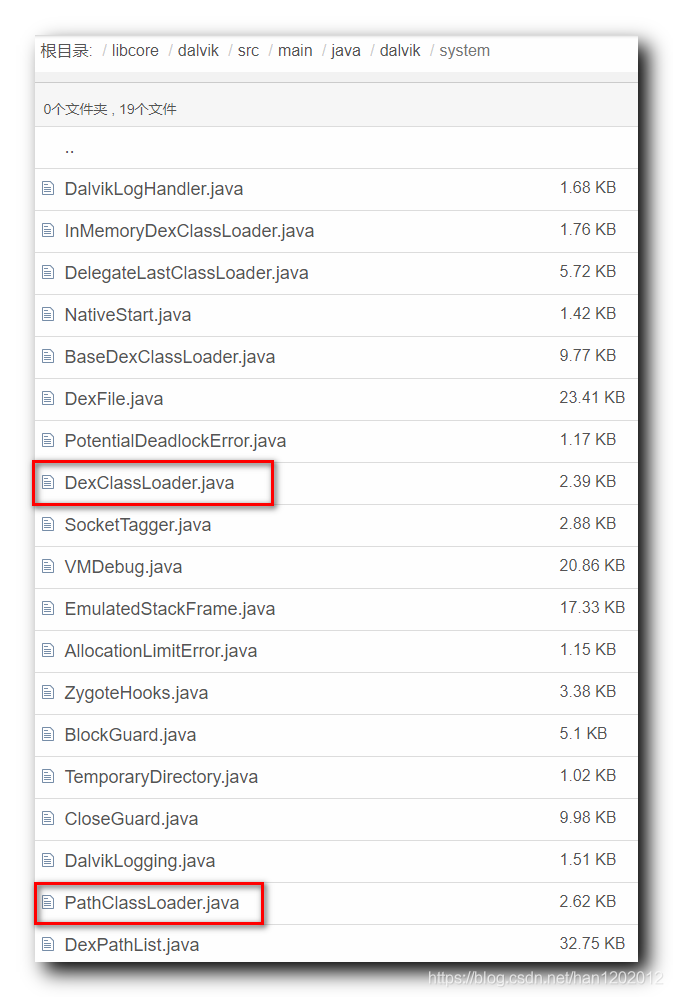673x997 pixels.
Task: Open BaseDexClassLoader.java file
Action: (x=170, y=357)
